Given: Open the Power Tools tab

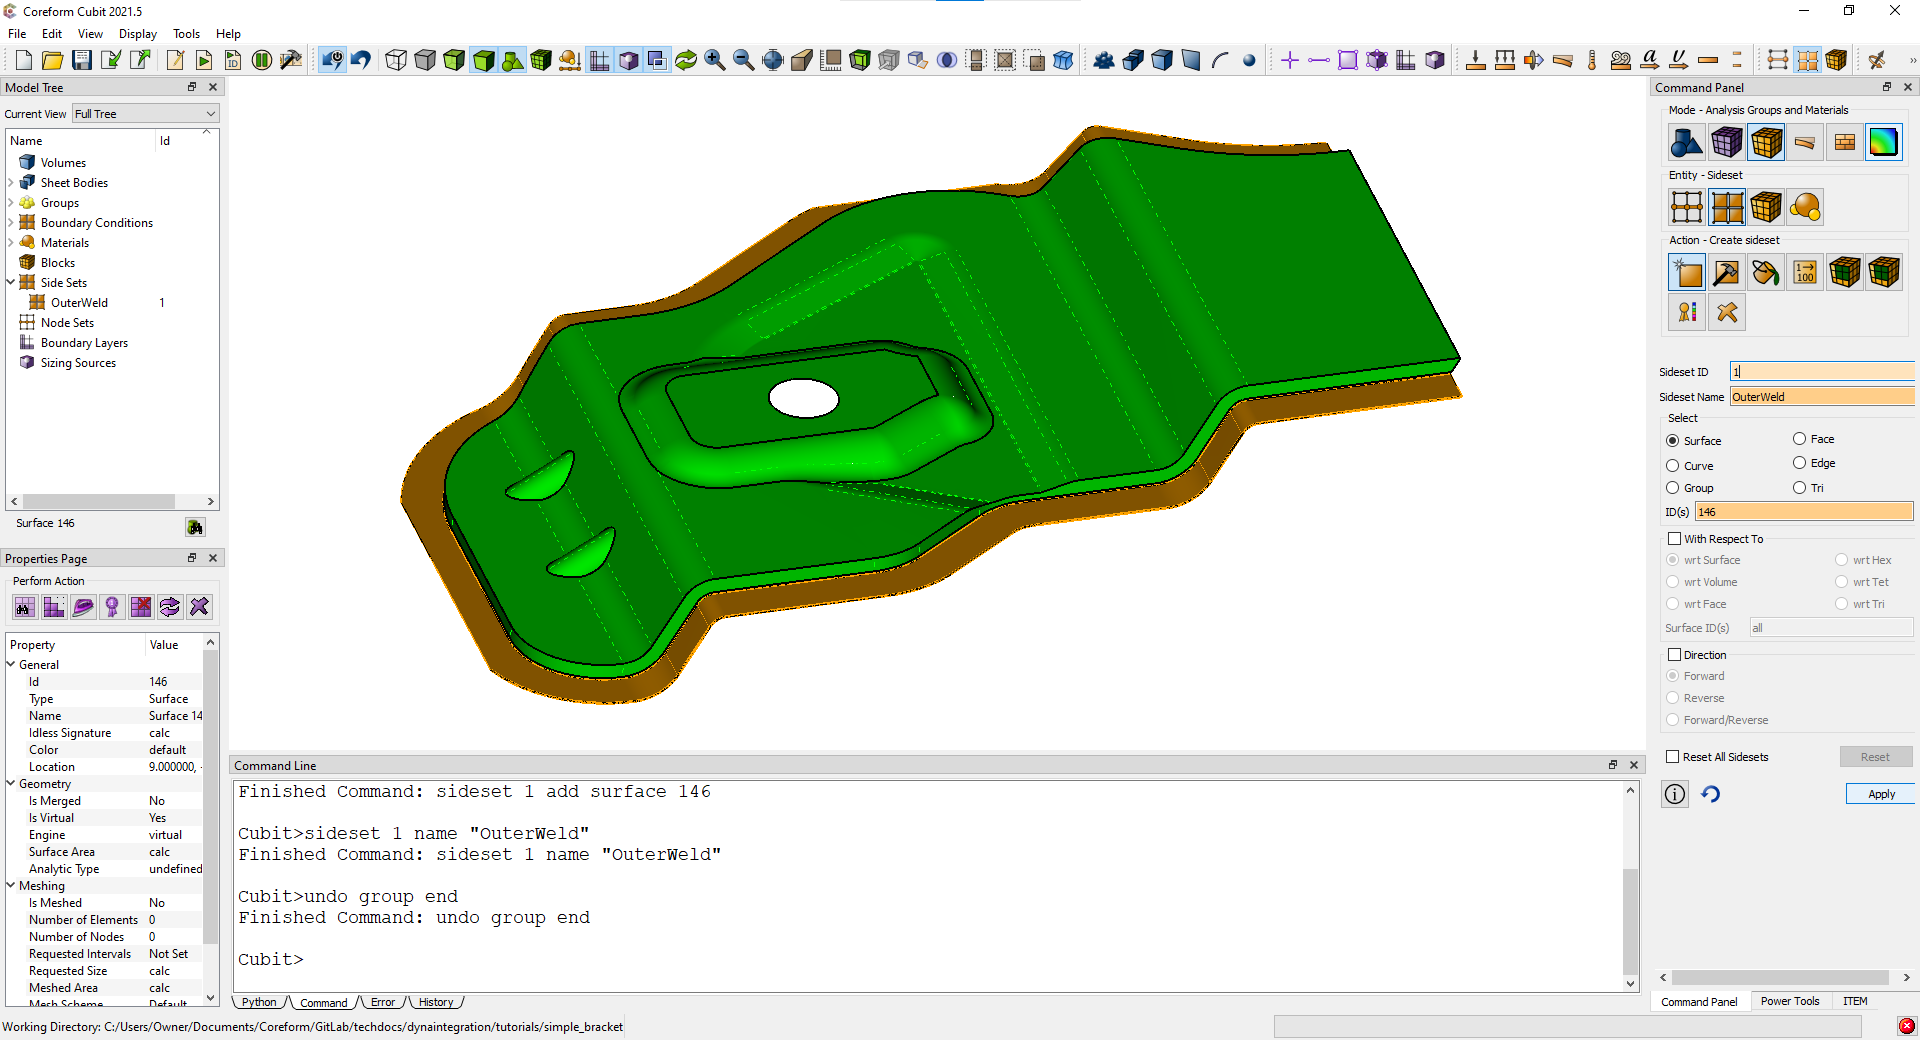Looking at the screenshot, I should tap(1789, 1001).
